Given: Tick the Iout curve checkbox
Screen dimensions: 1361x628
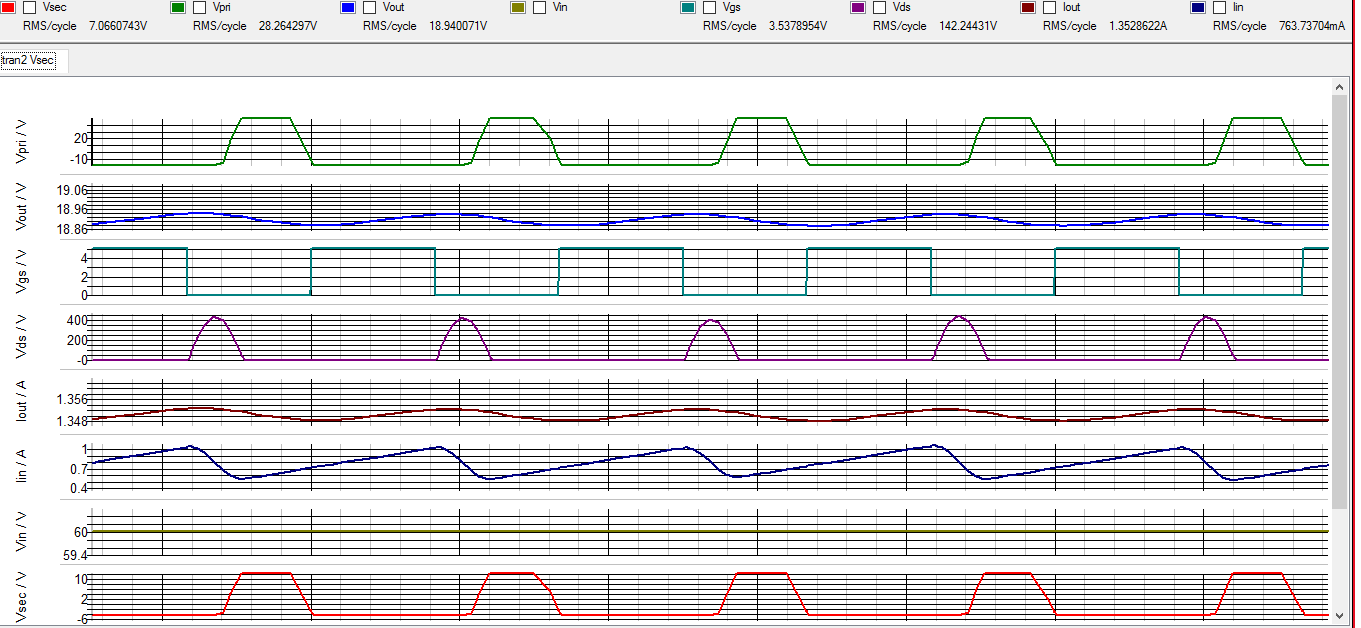Looking at the screenshot, I should pyautogui.click(x=1049, y=7).
